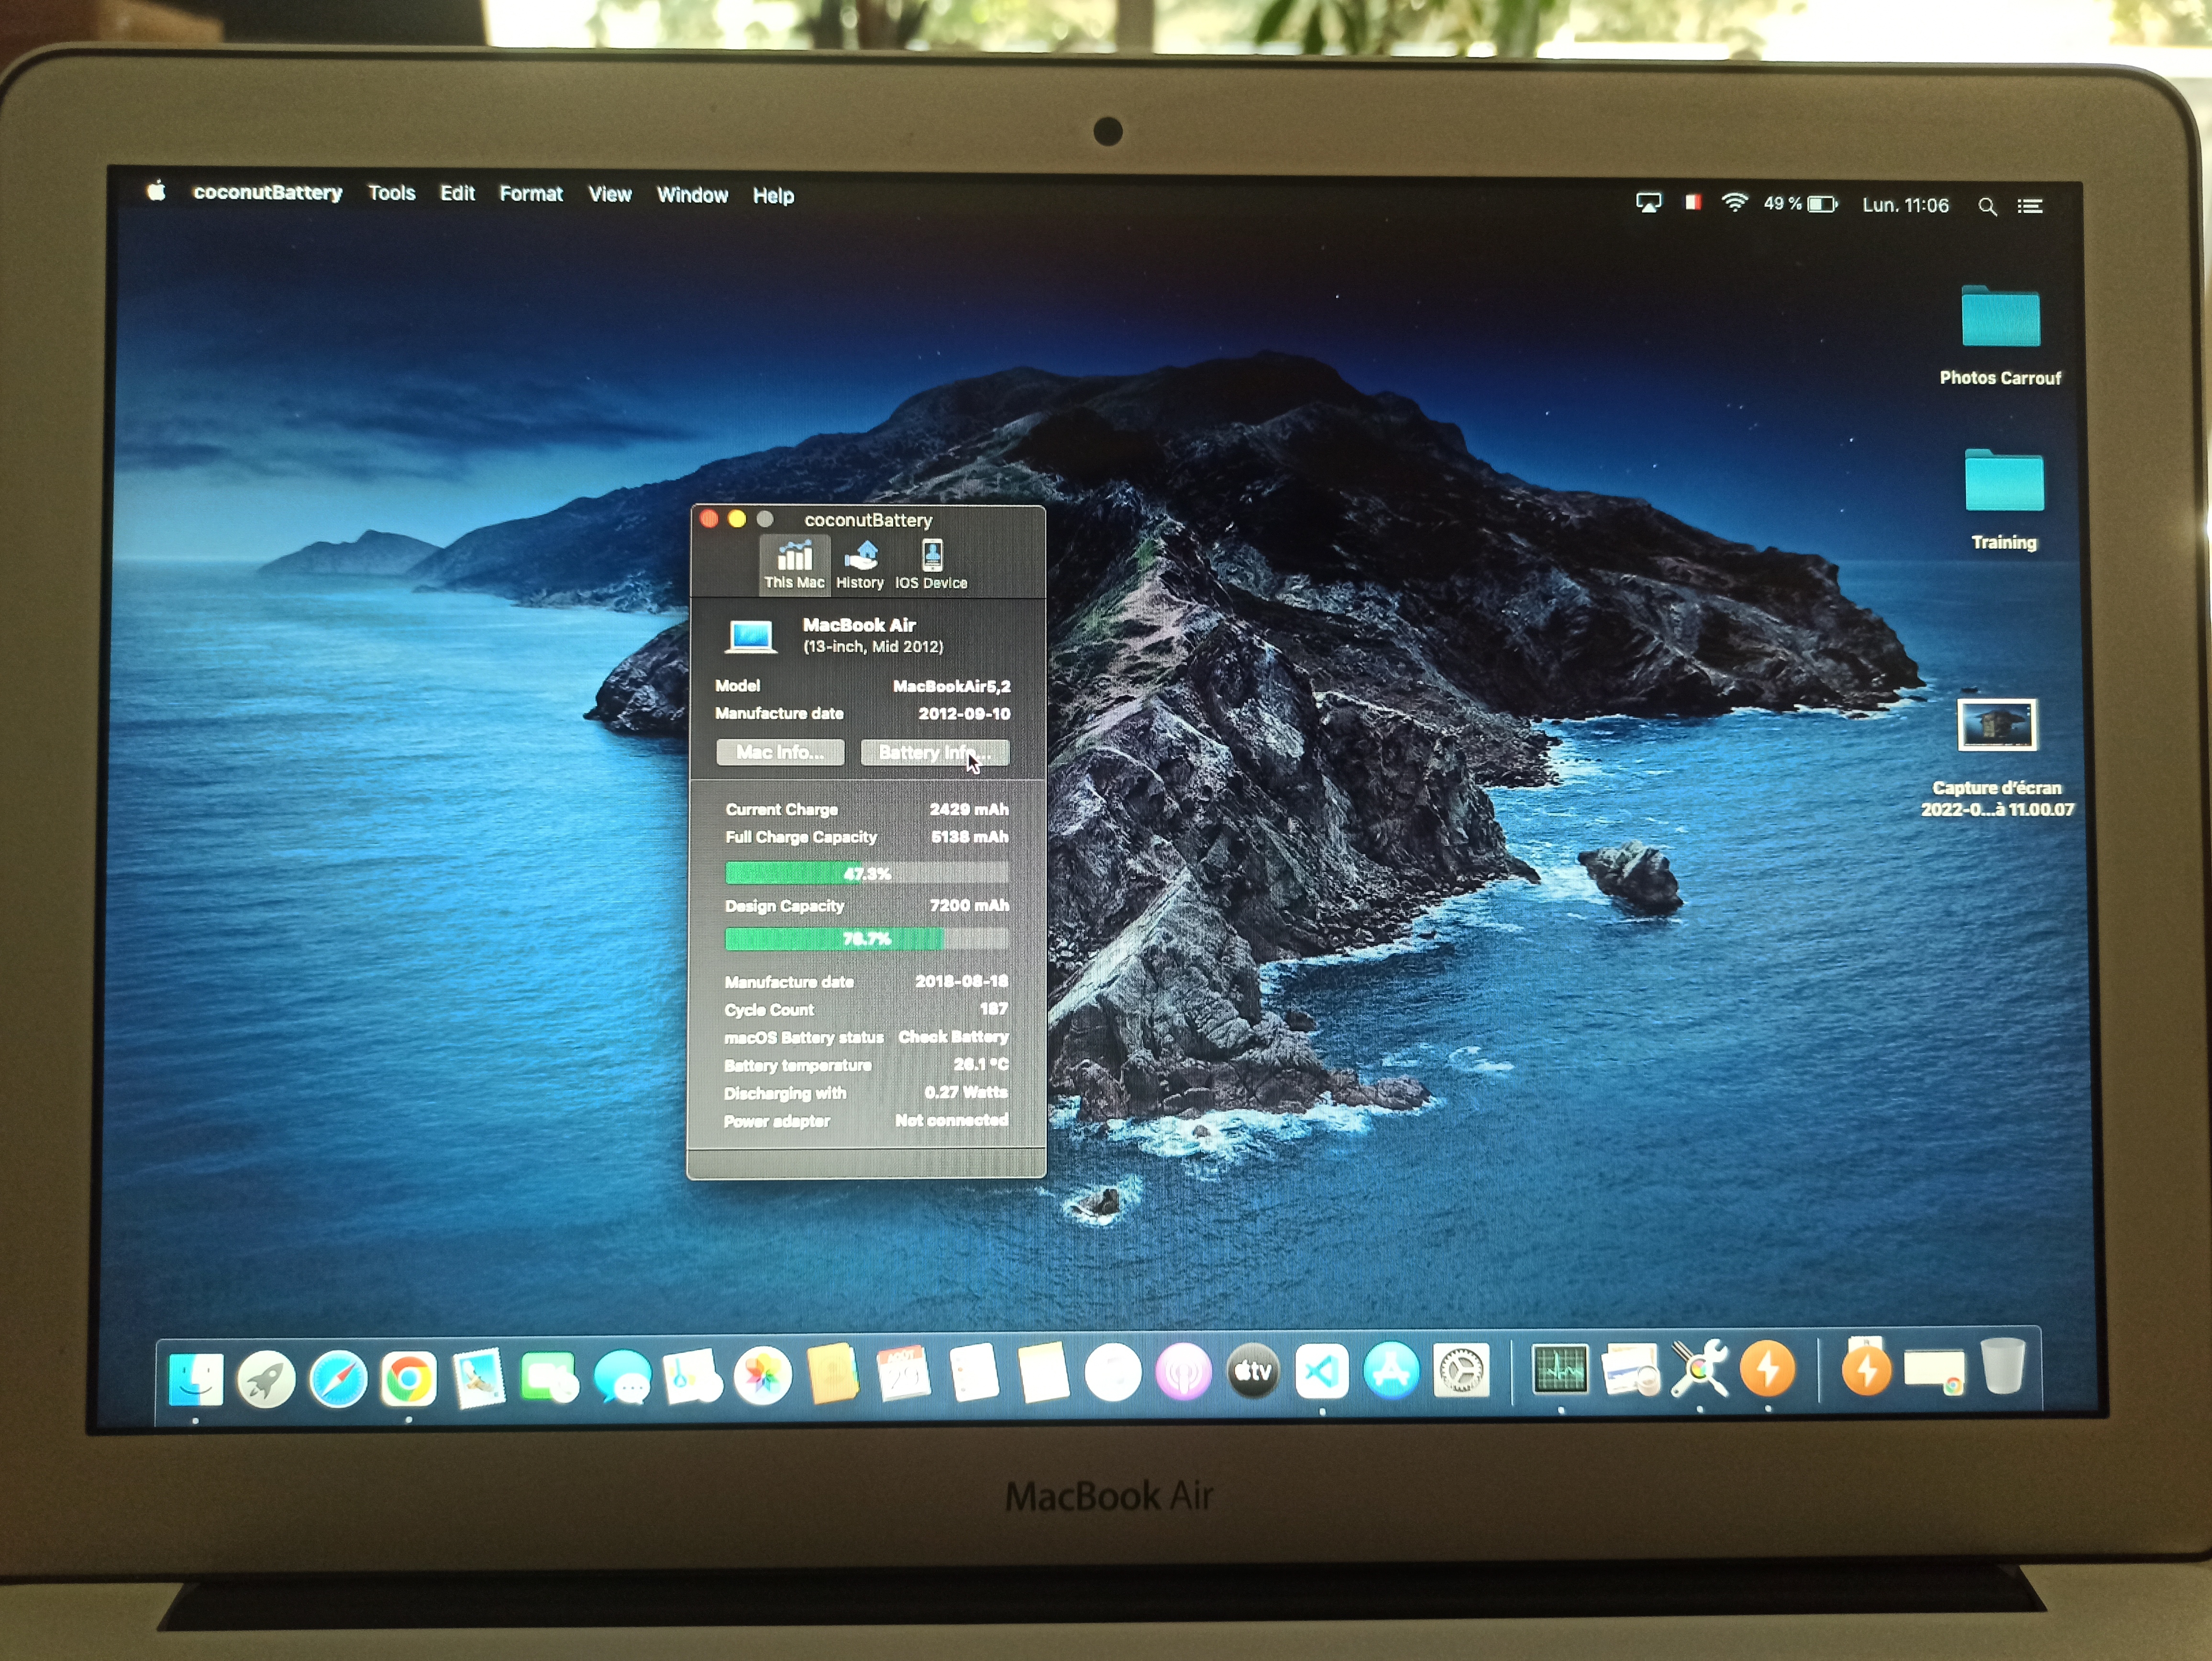Viewport: 2212px width, 1661px height.
Task: Click the Apple TV dock icon
Action: [x=1252, y=1371]
